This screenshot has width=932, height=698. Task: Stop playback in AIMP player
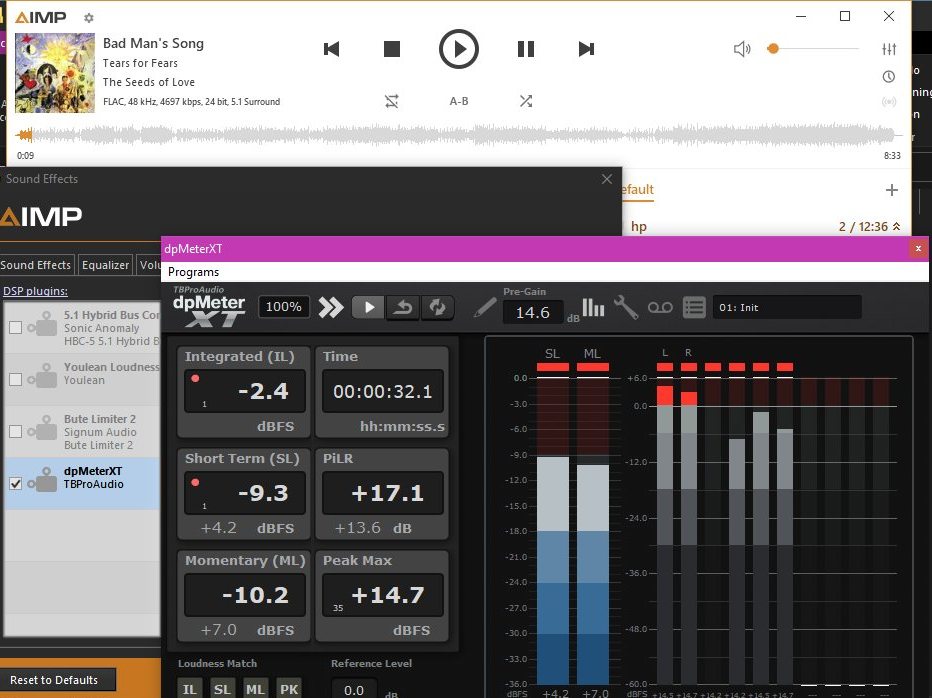click(x=392, y=49)
